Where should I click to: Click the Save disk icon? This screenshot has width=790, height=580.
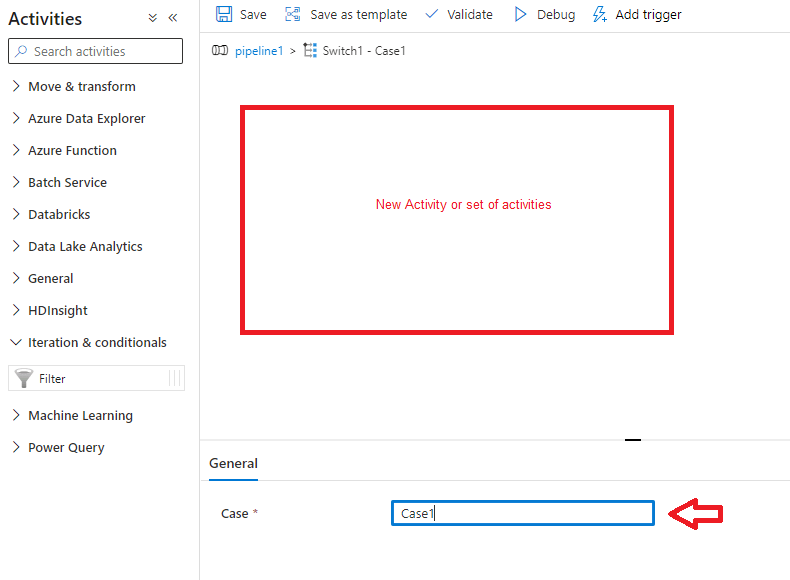point(224,14)
